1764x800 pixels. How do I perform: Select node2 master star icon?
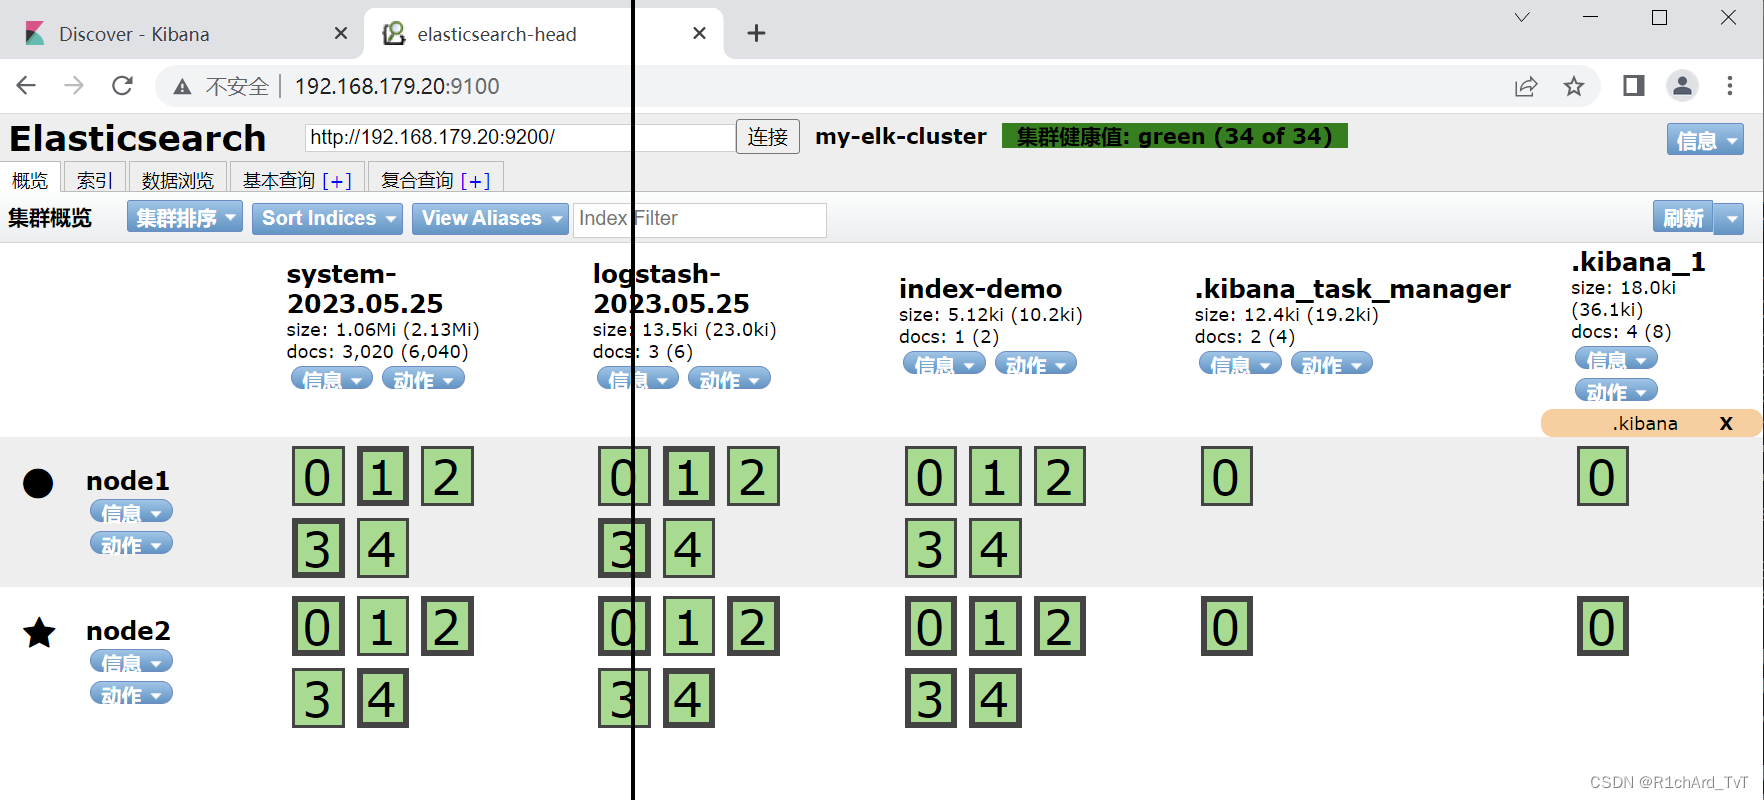point(39,632)
